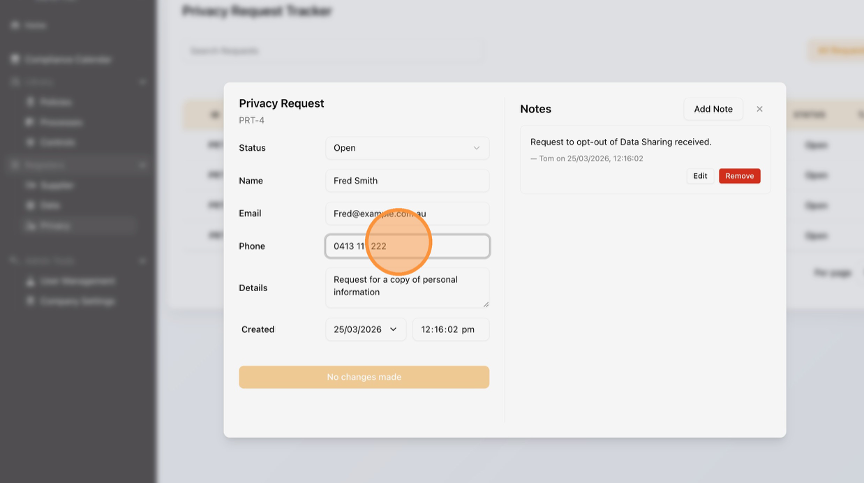Click the Details text area

(x=407, y=287)
